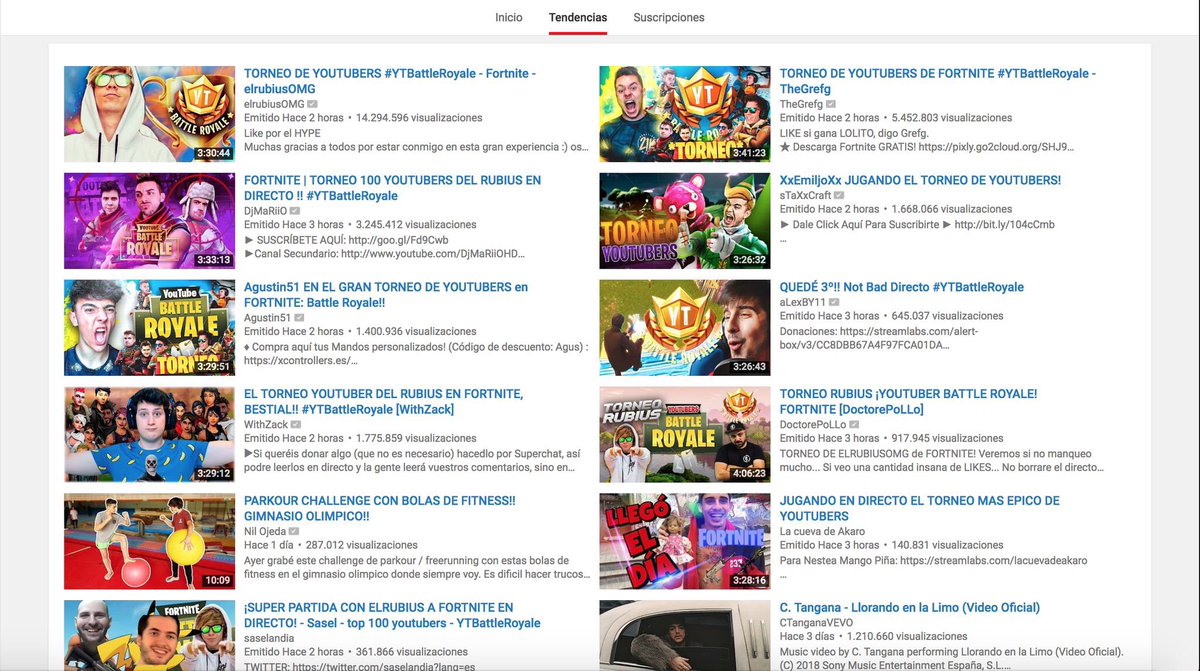Viewport: 1200px width, 671px height.
Task: Click '14.294.596 visualizaciones' view count
Action: pos(419,118)
